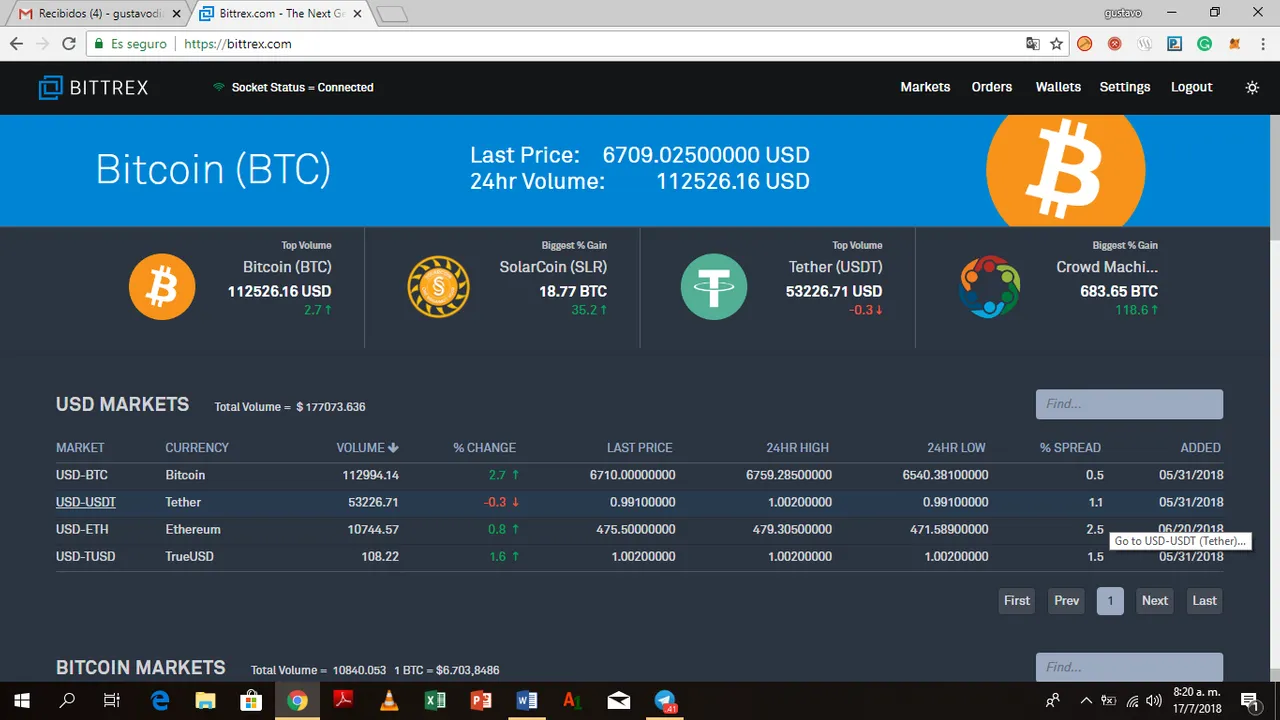Go to the Next page of USD markets
The height and width of the screenshot is (720, 1280).
1155,601
